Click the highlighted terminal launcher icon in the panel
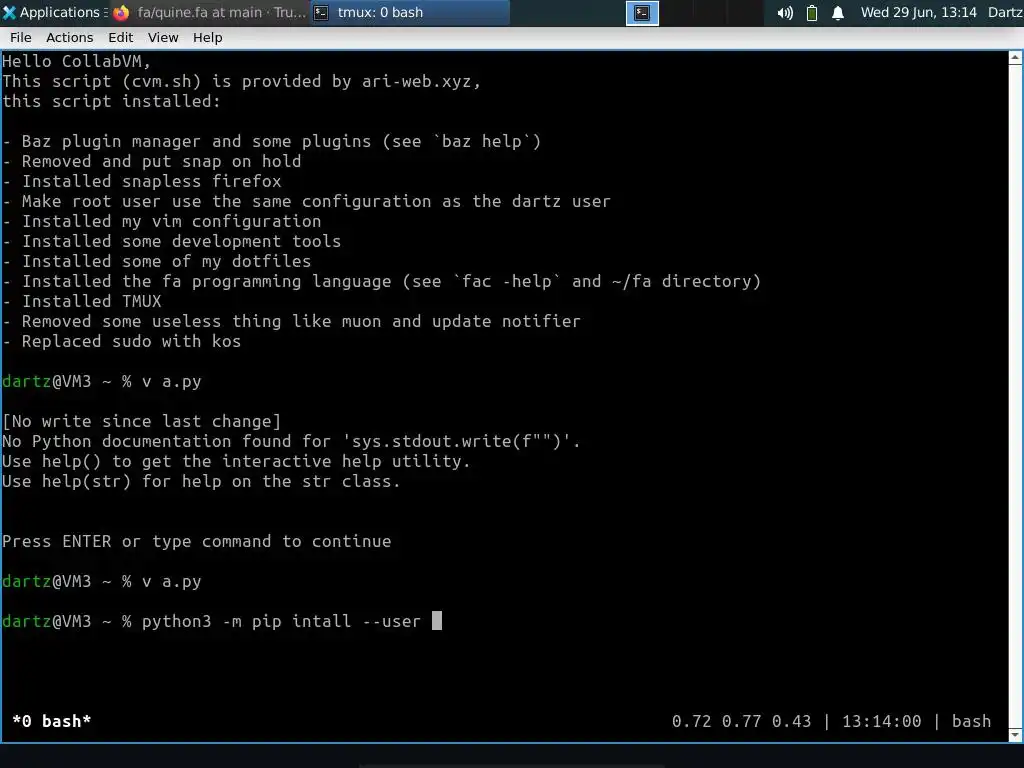Image resolution: width=1024 pixels, height=768 pixels. (x=642, y=12)
